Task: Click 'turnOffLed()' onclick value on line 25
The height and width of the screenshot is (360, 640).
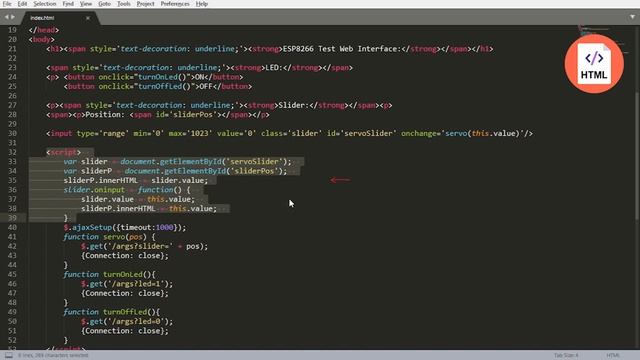Action: click(167, 87)
